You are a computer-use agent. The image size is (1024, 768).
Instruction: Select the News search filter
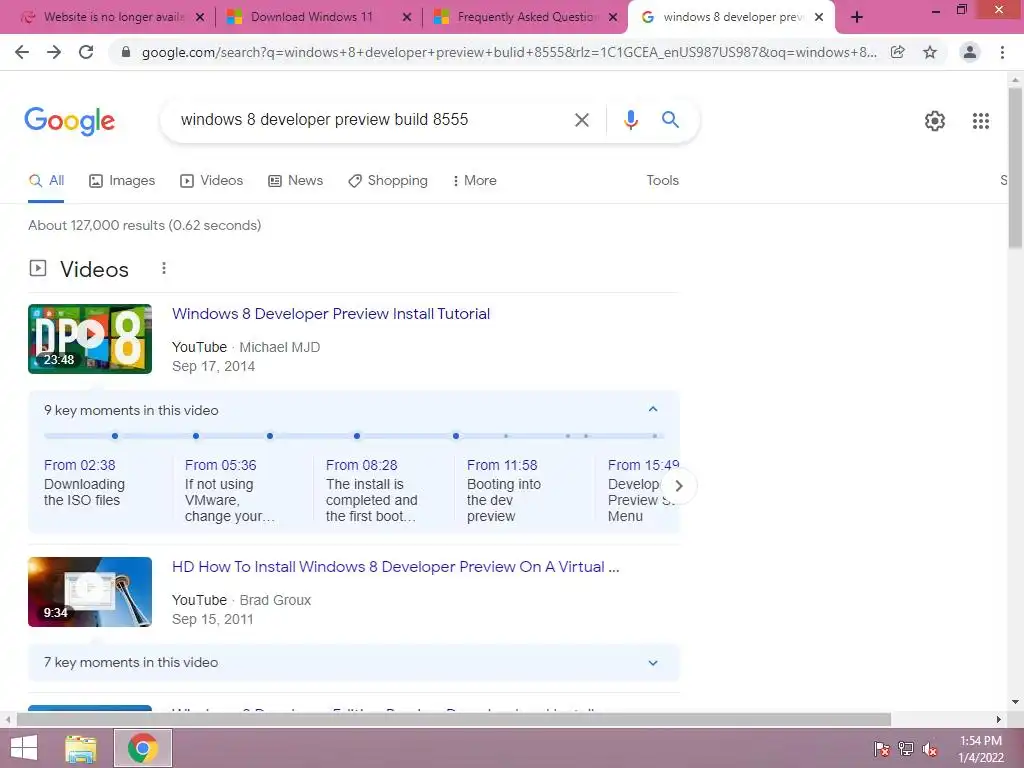[x=296, y=181]
